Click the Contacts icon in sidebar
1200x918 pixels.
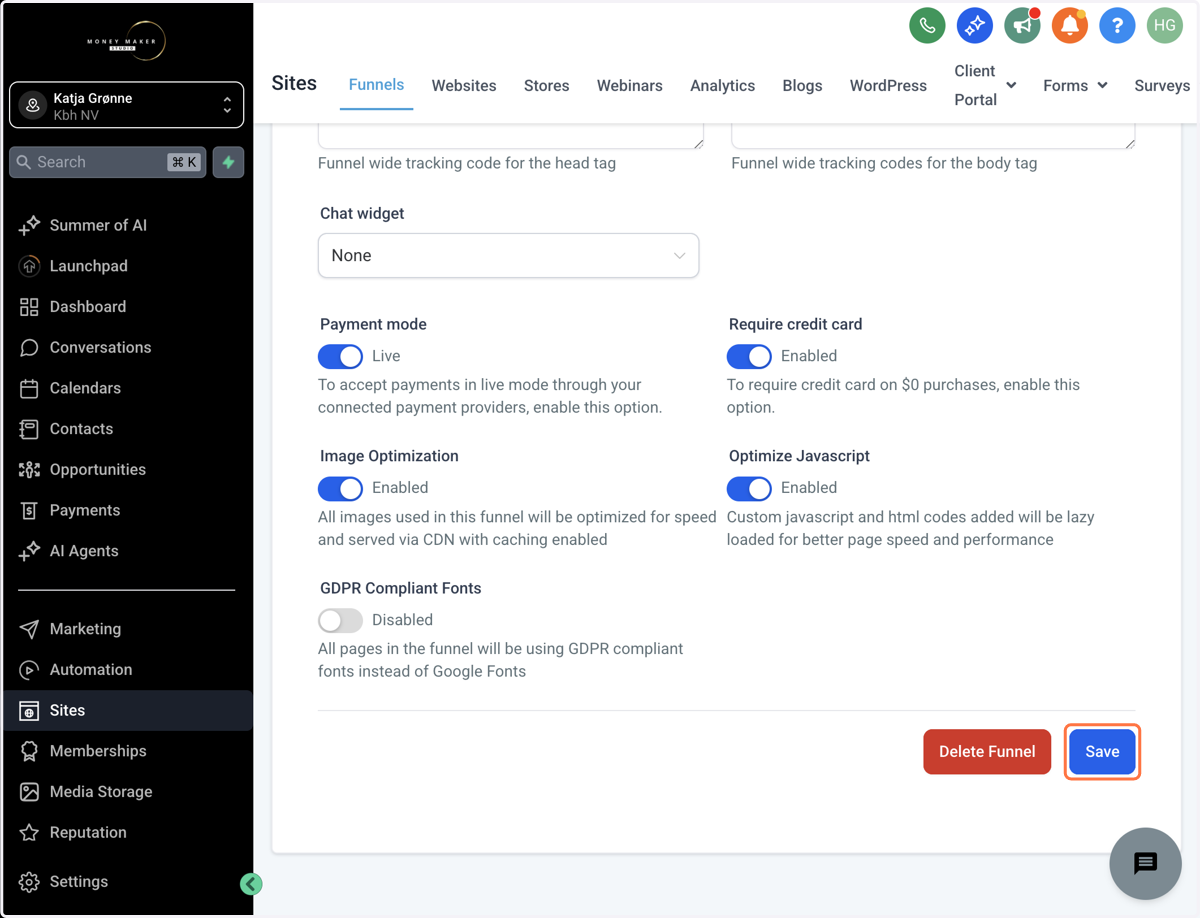(x=29, y=429)
